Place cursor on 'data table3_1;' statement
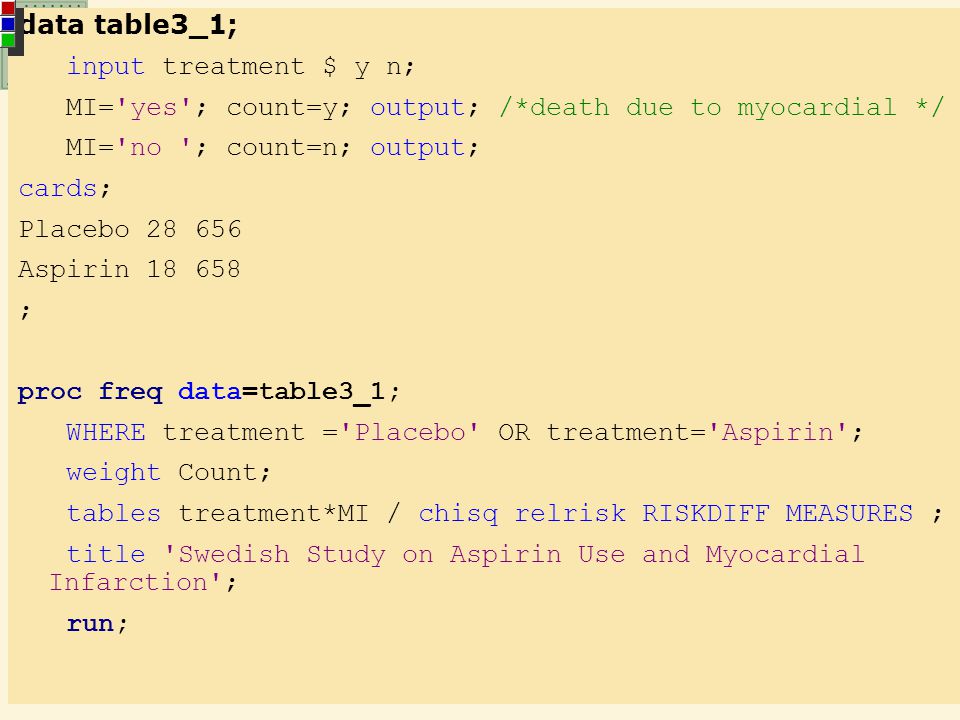The image size is (960, 720). pyautogui.click(x=129, y=26)
